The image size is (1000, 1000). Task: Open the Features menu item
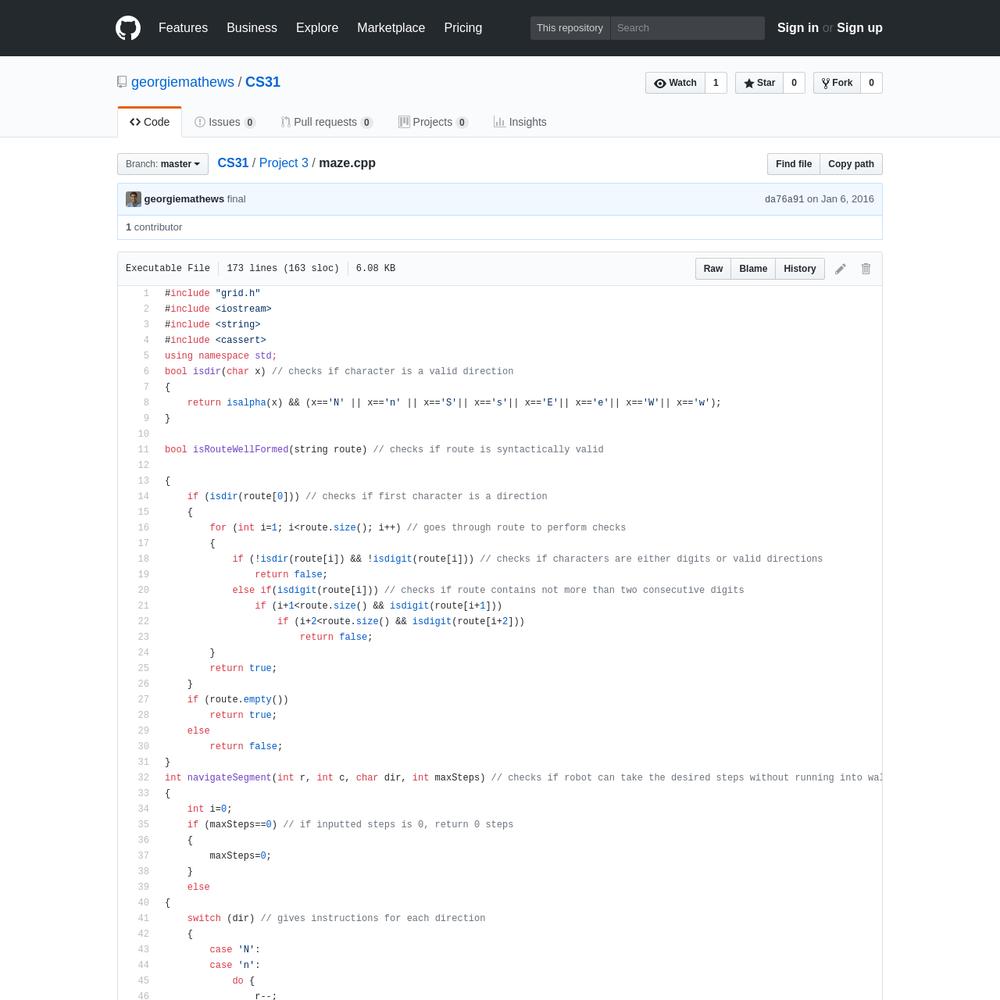183,28
